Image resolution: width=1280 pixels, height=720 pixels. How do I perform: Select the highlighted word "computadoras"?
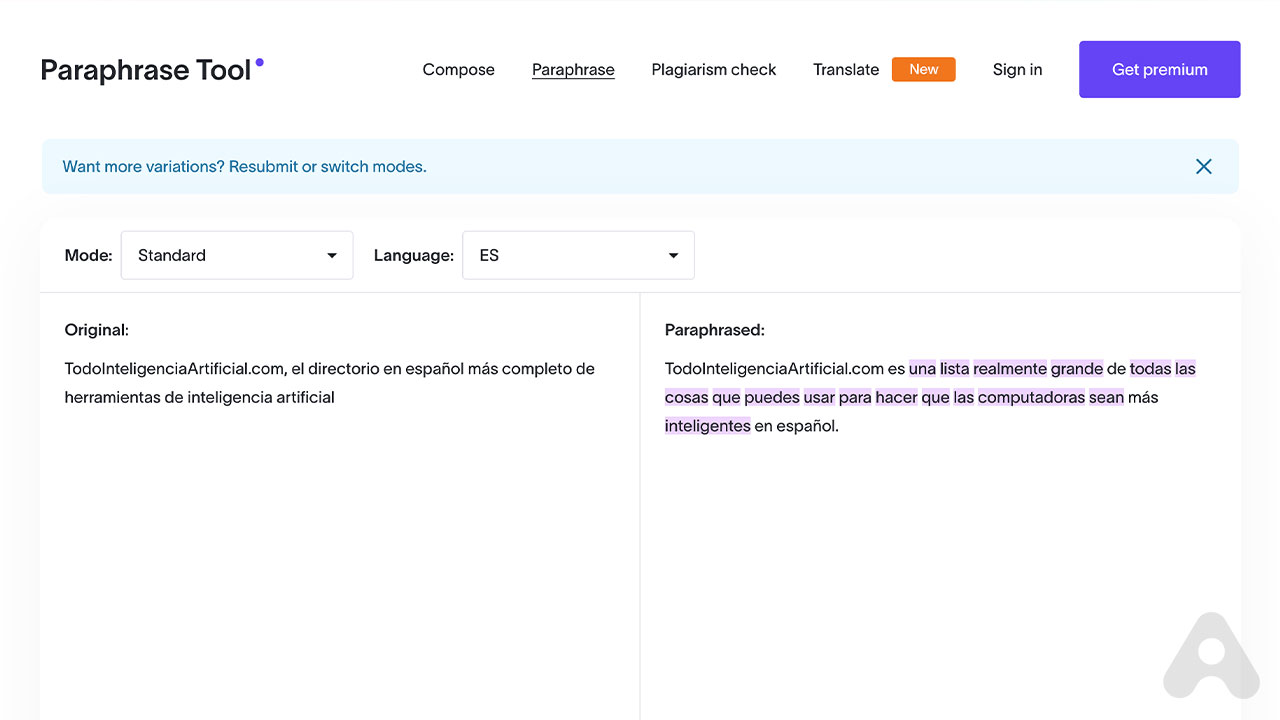pos(1031,397)
